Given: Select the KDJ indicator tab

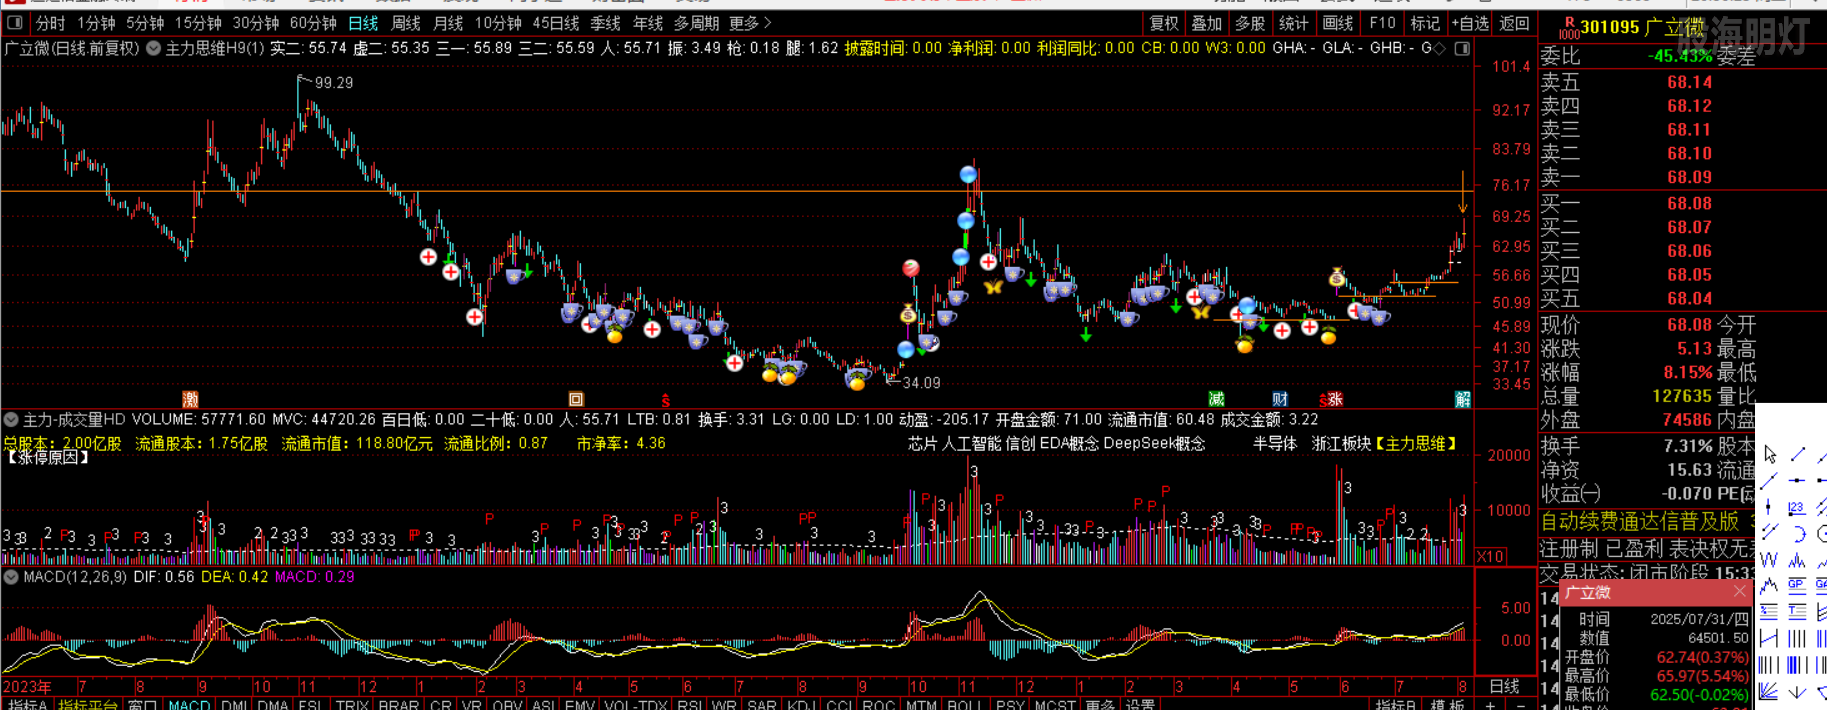Looking at the screenshot, I should (x=800, y=704).
